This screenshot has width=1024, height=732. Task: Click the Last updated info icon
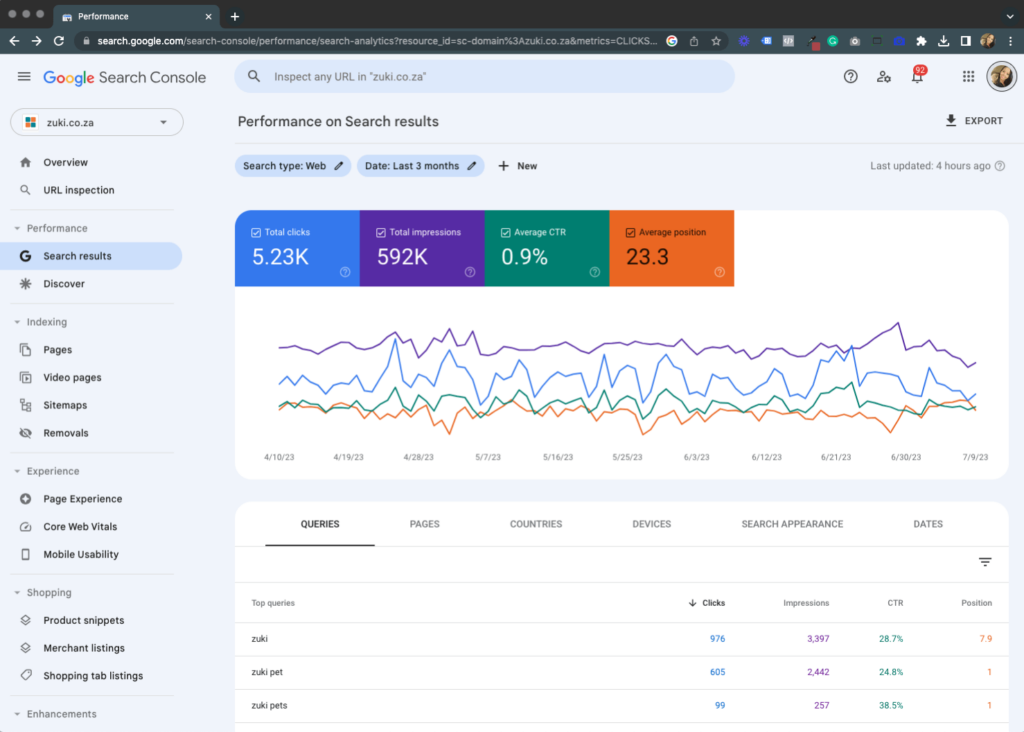[1000, 166]
